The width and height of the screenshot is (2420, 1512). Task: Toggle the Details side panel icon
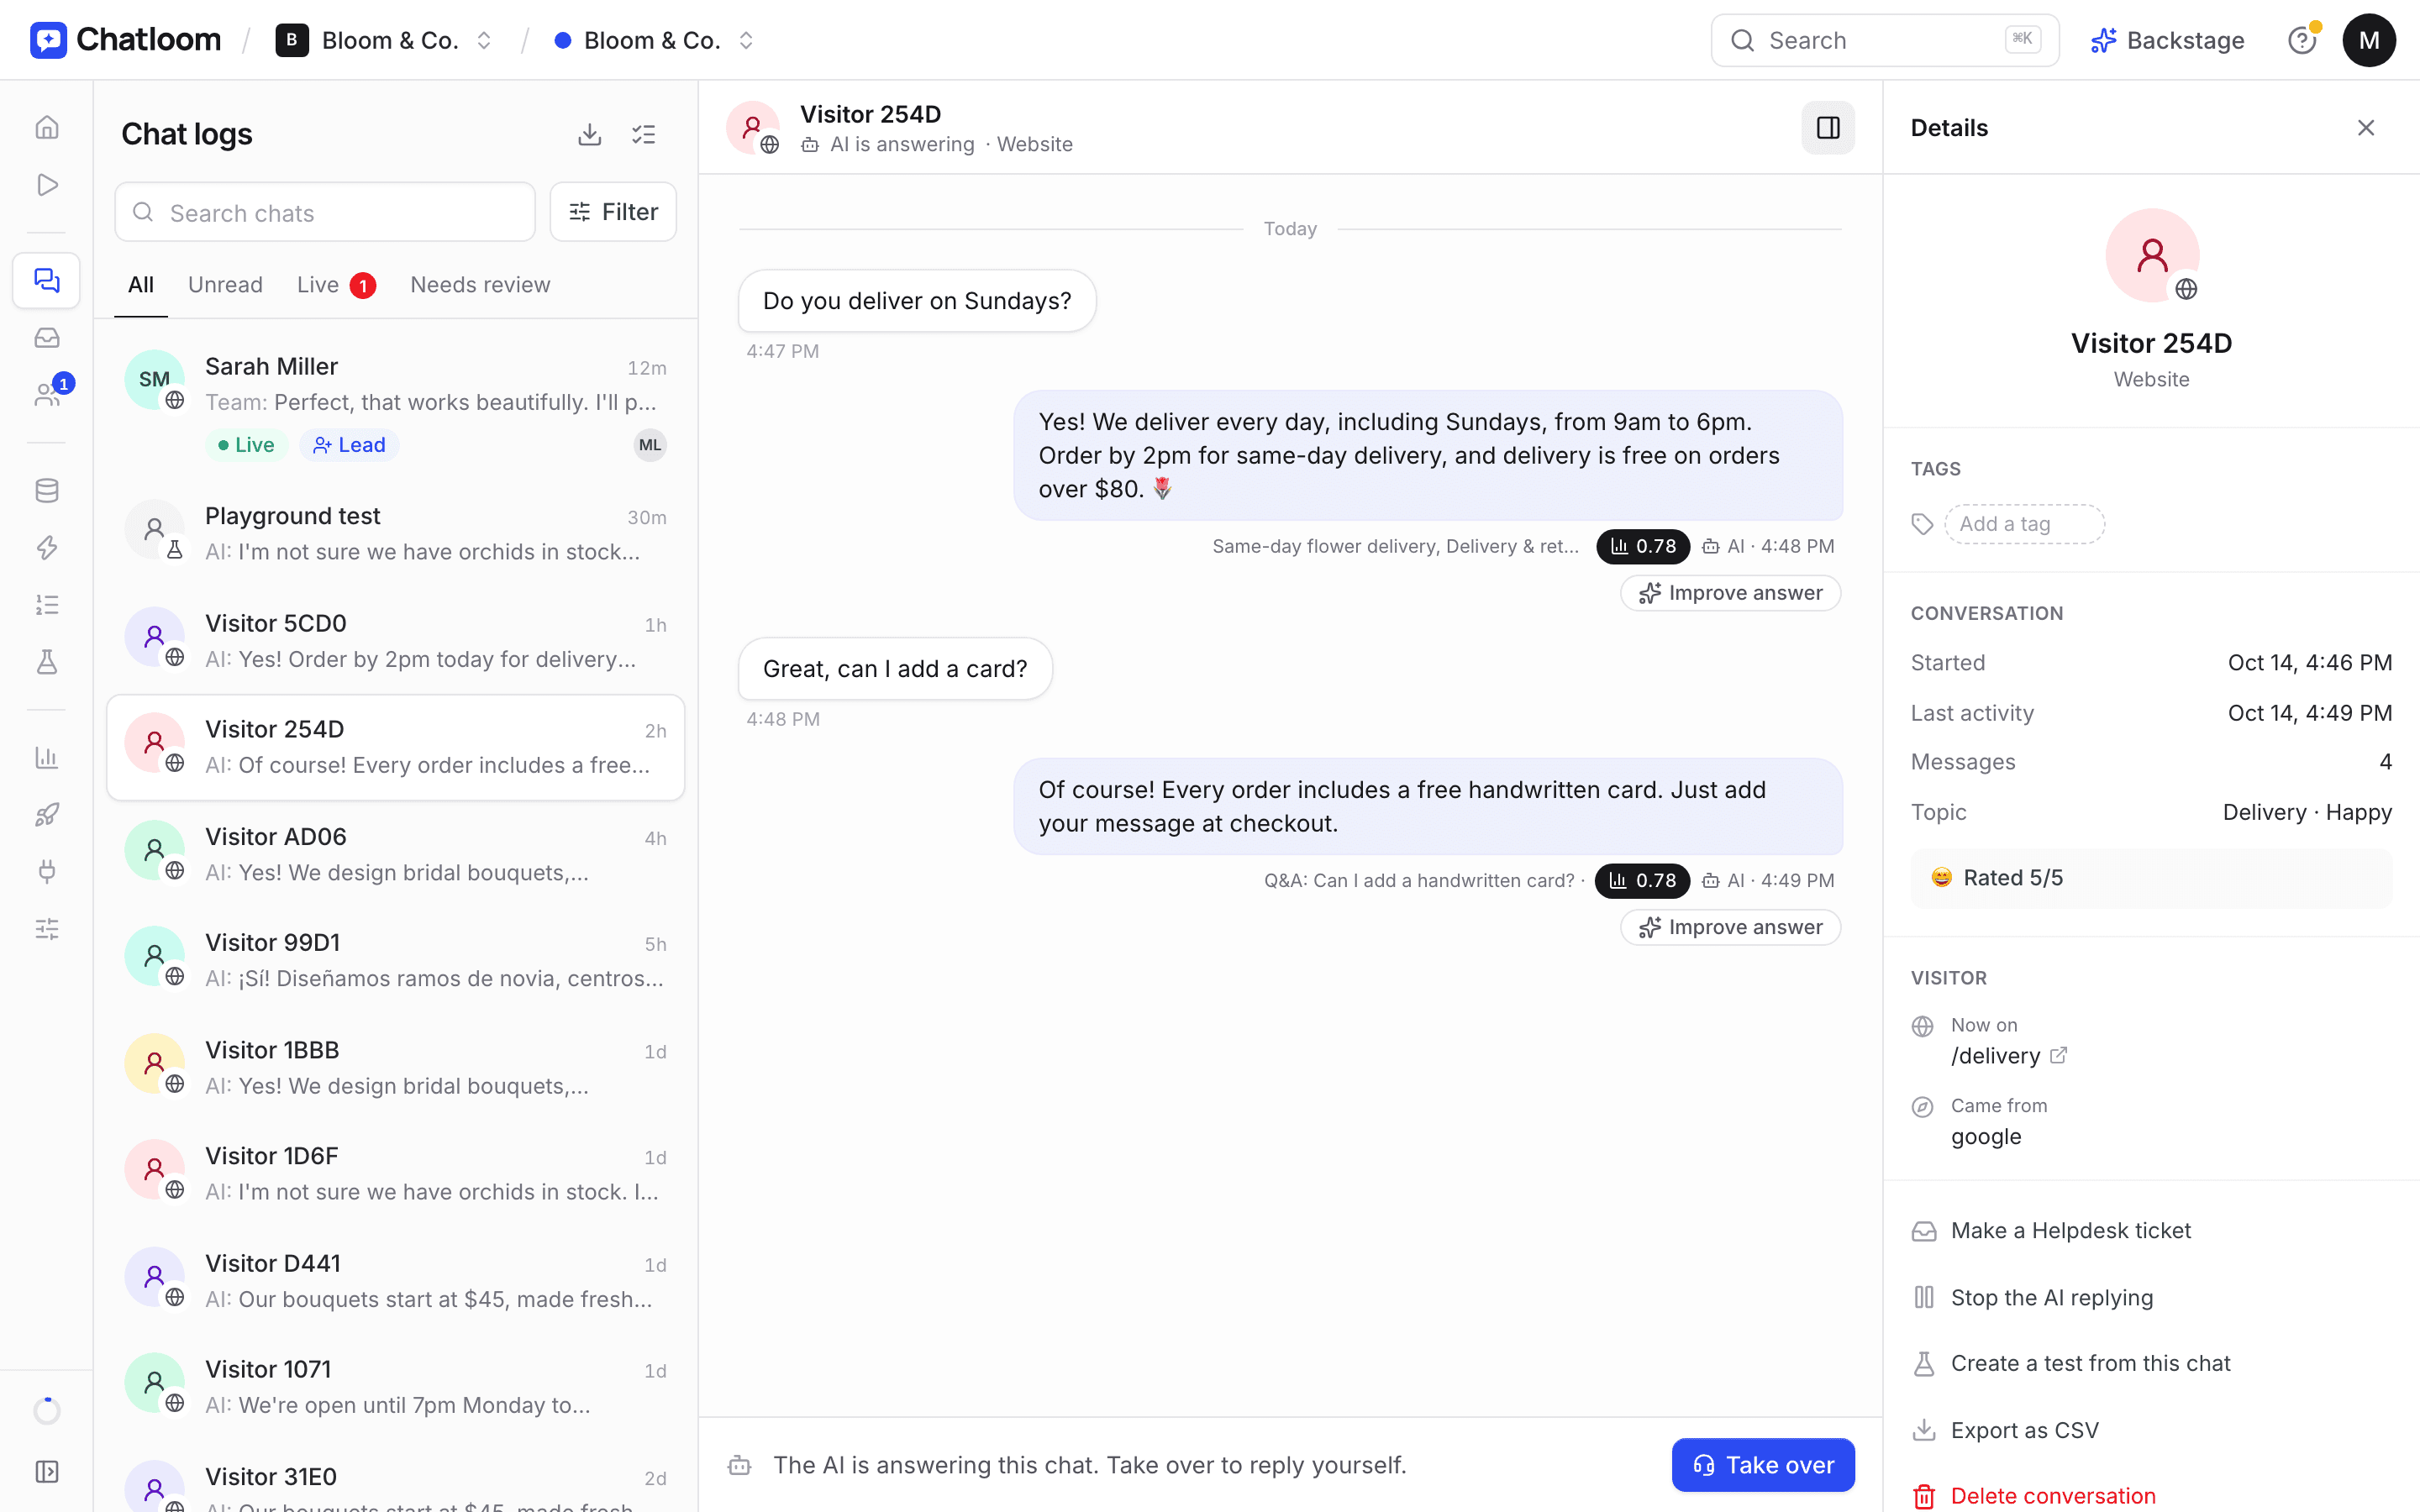1828,128
